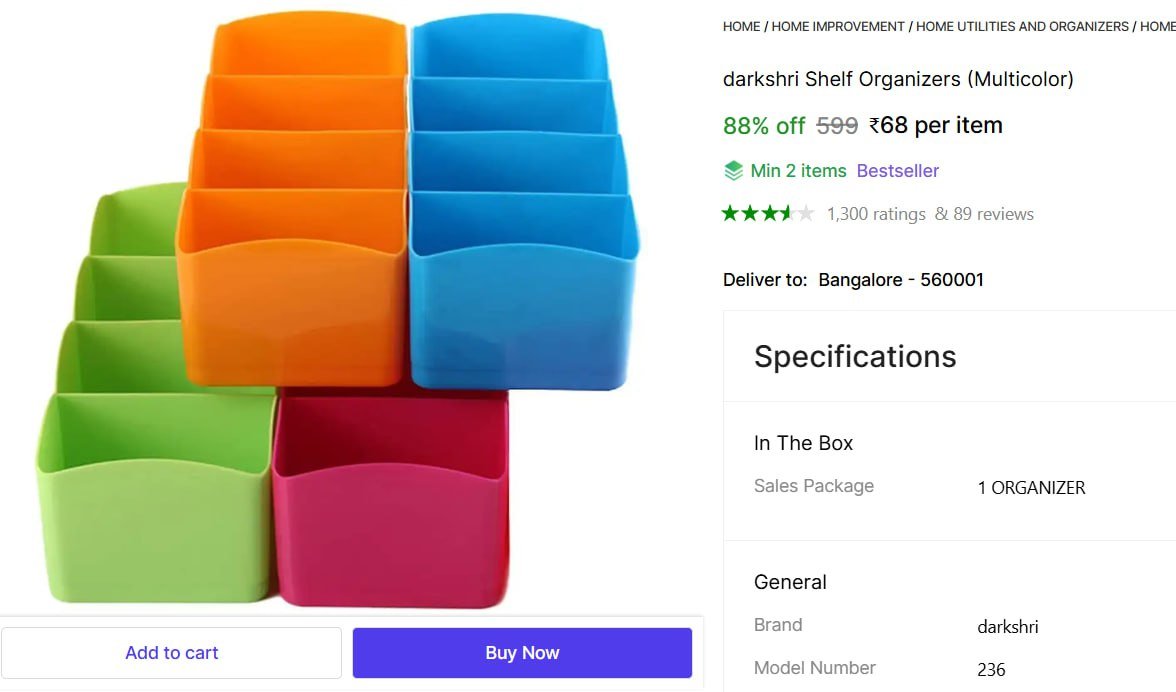Click the Add to cart button
The height and width of the screenshot is (692, 1176).
[171, 653]
